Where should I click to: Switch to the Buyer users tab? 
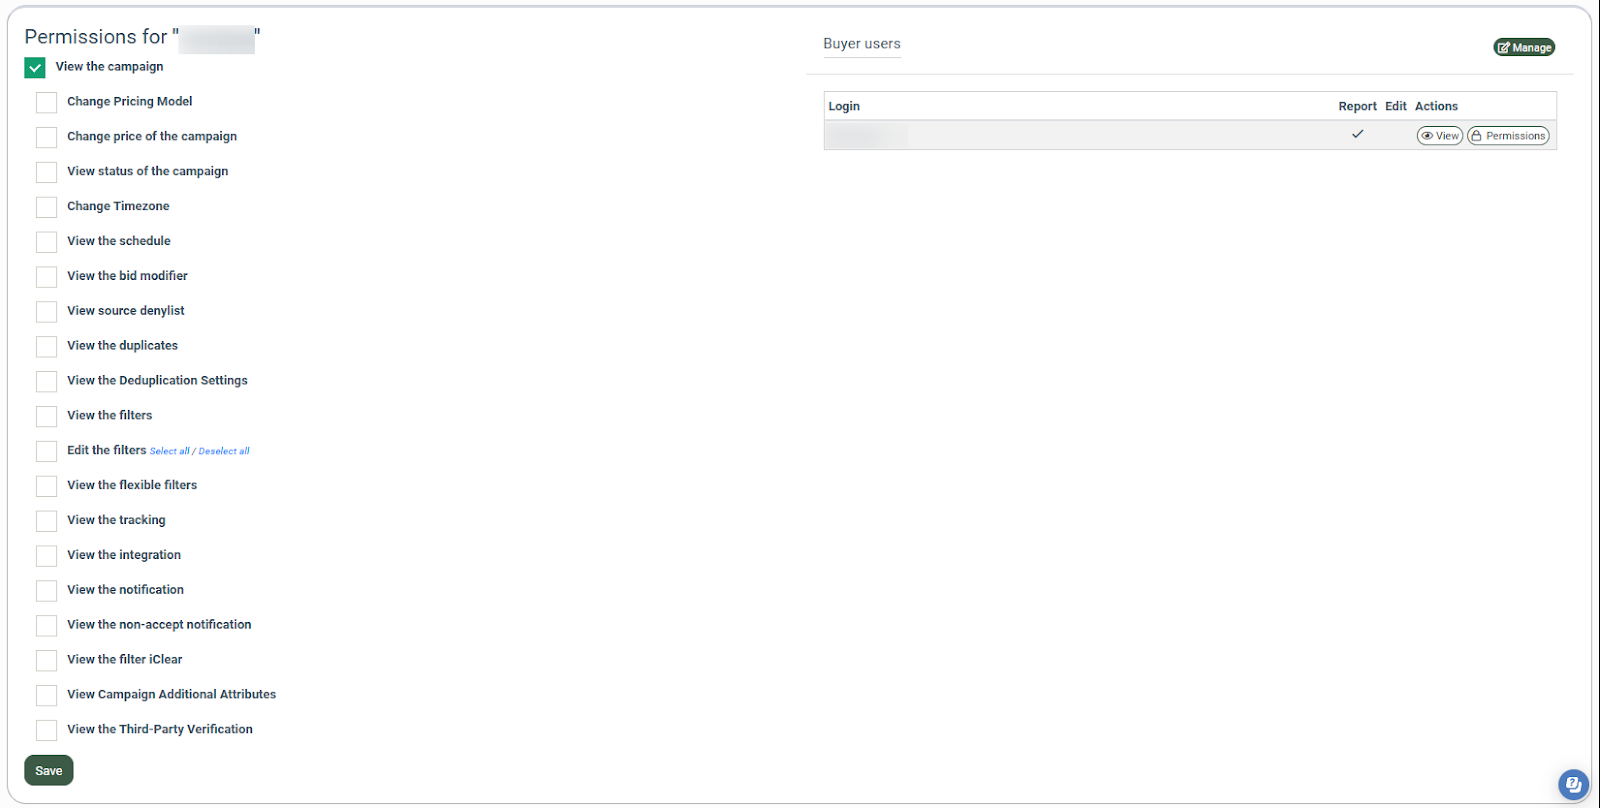861,44
